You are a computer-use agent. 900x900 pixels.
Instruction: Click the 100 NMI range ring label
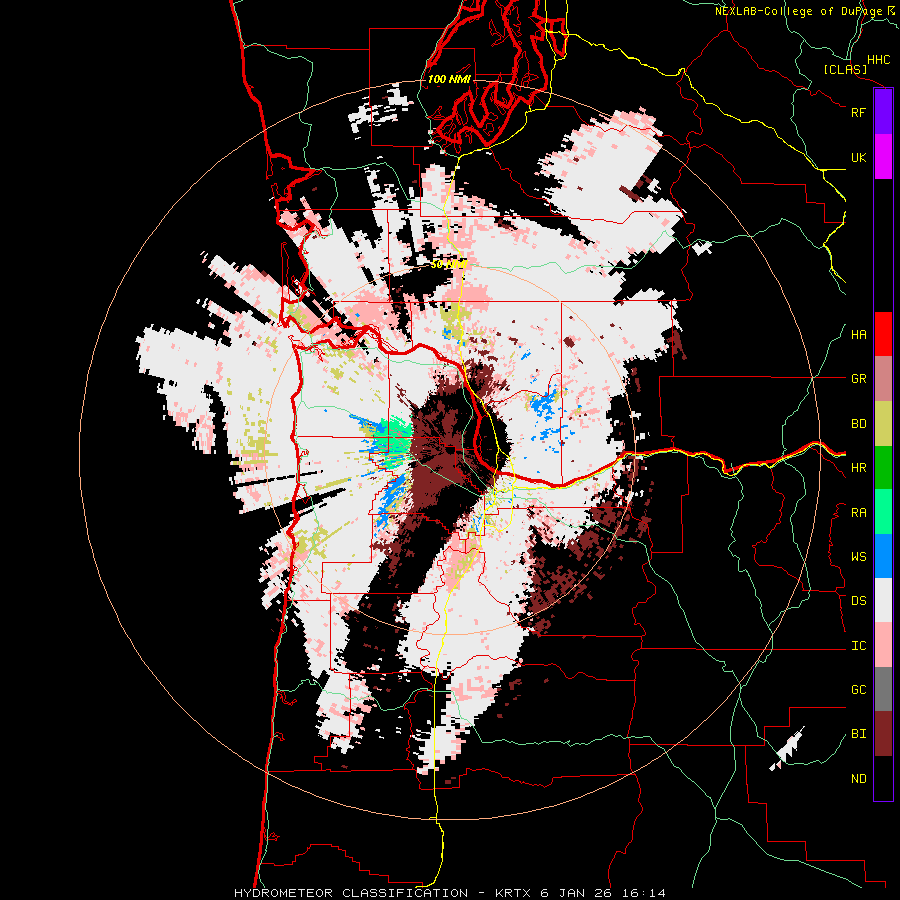[x=449, y=79]
